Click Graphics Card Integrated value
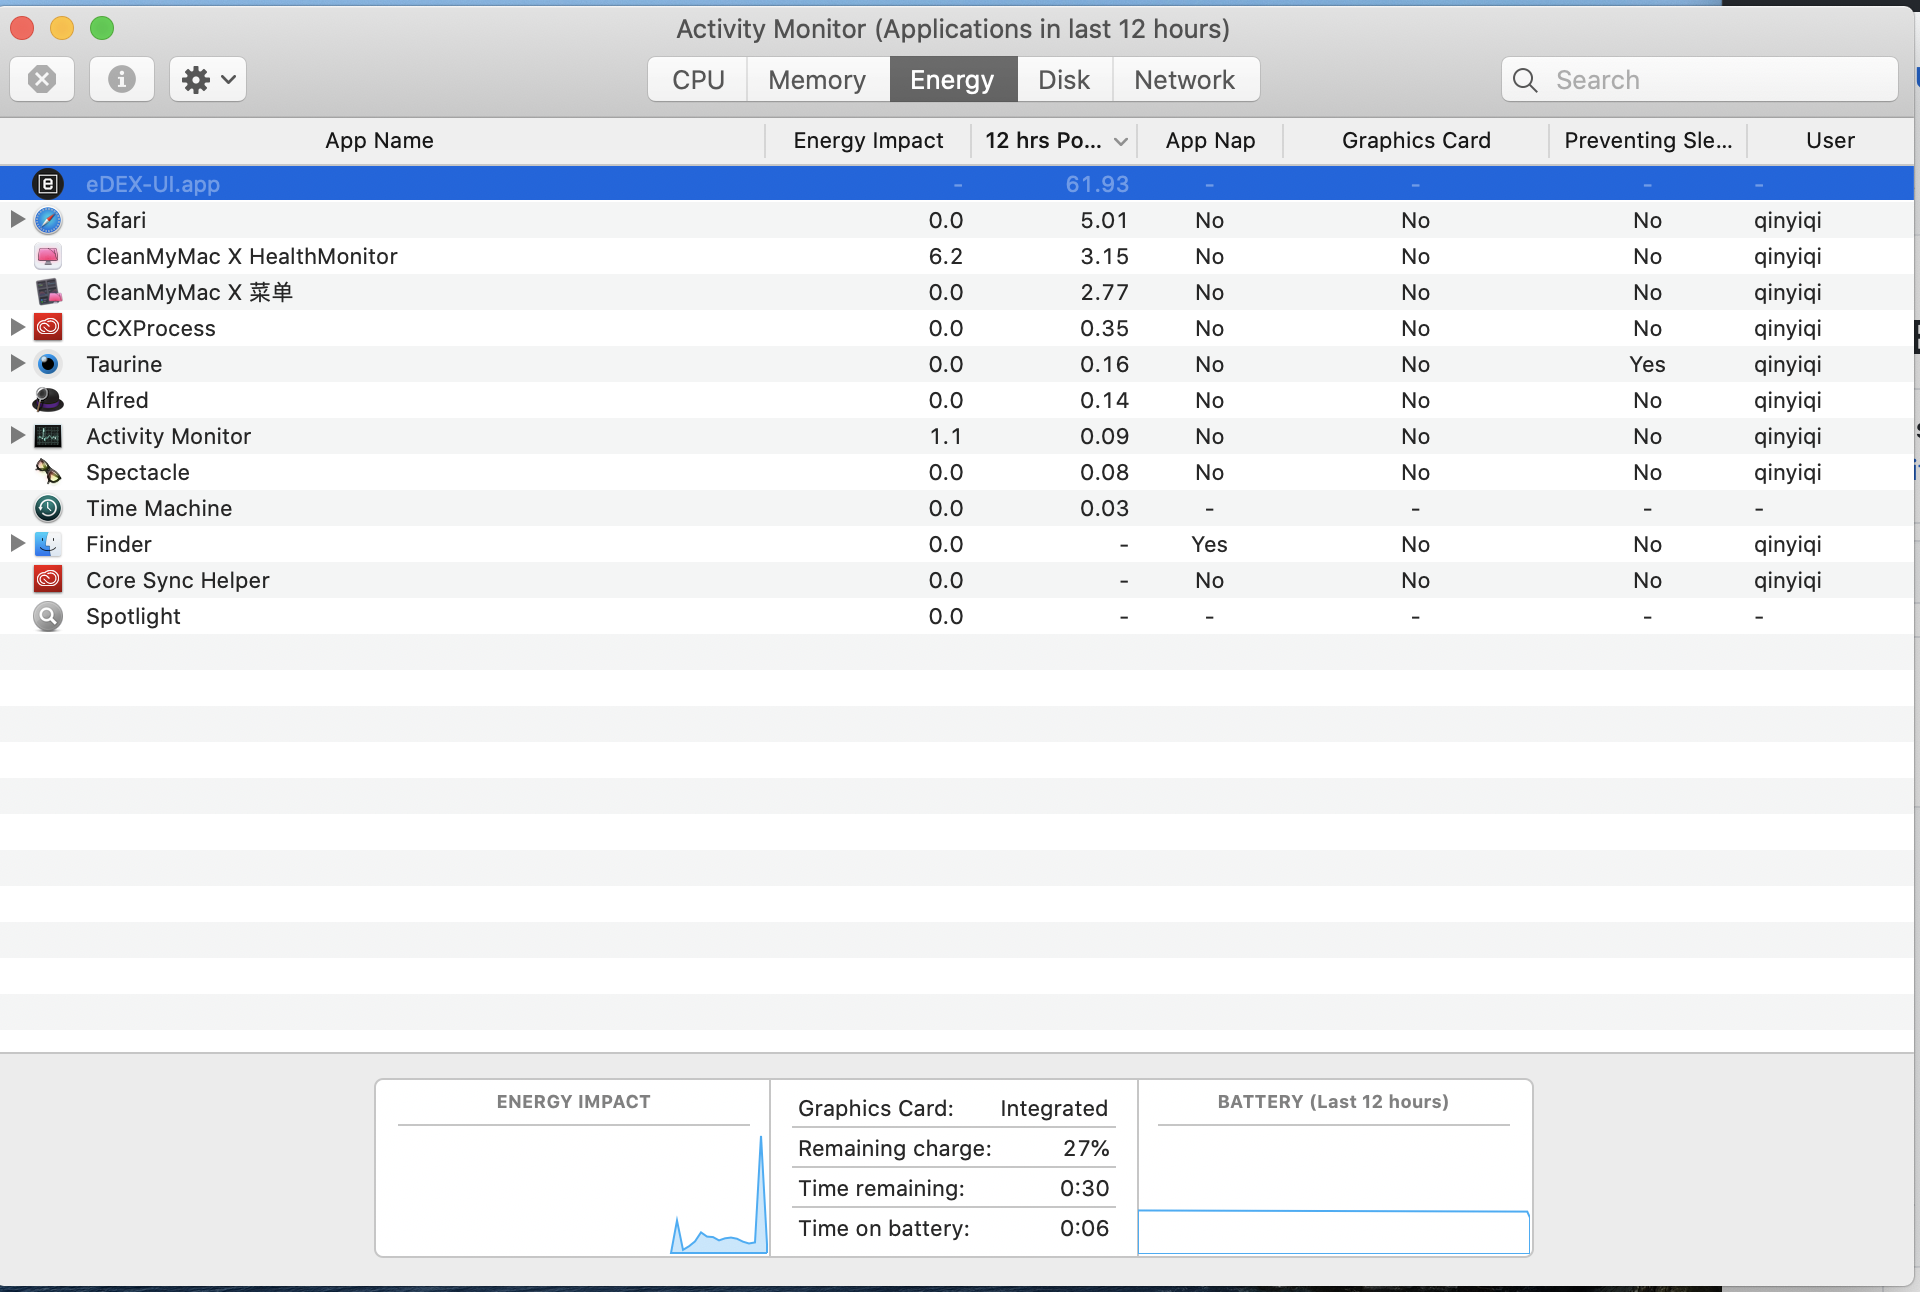Image resolution: width=1920 pixels, height=1292 pixels. coord(1054,1108)
